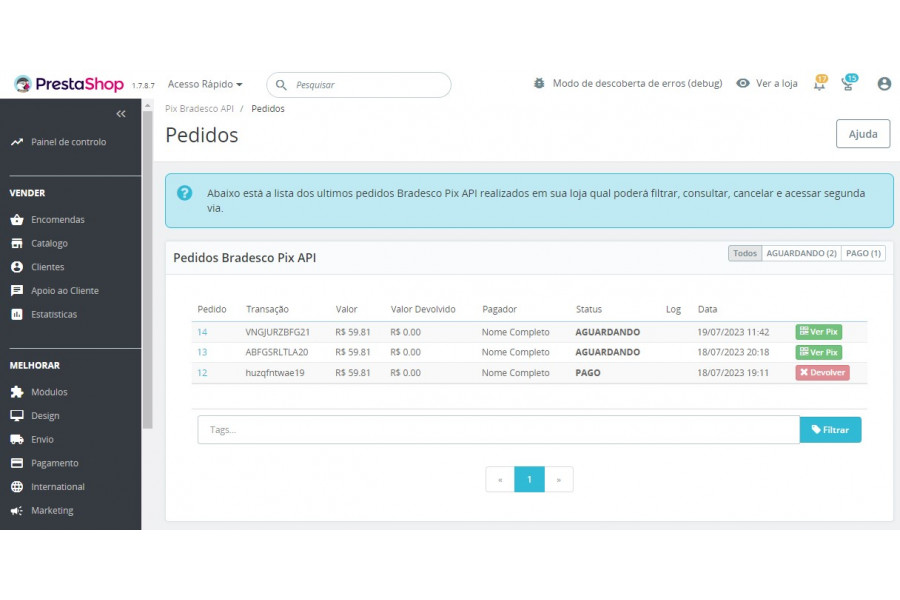Click the Ajuda button

pyautogui.click(x=863, y=134)
